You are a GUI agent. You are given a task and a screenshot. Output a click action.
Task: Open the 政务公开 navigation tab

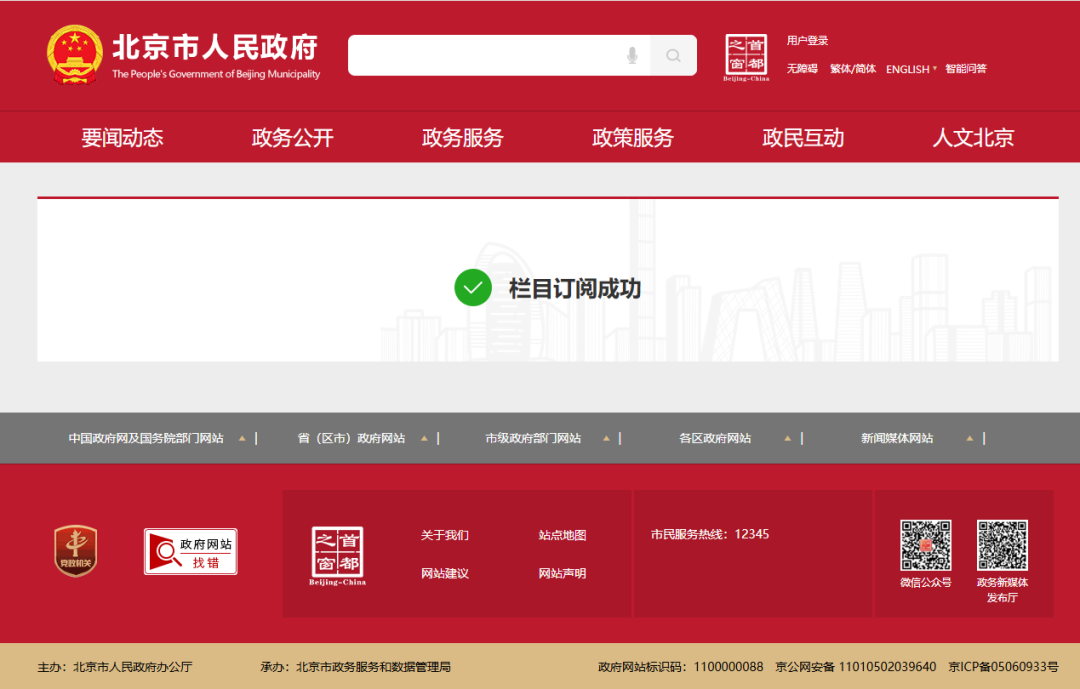(x=292, y=138)
